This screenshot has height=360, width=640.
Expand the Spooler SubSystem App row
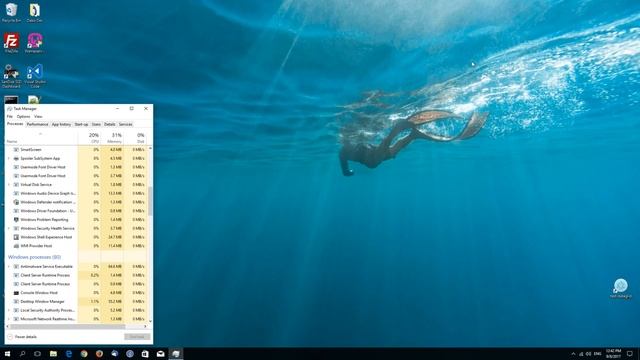click(9, 158)
